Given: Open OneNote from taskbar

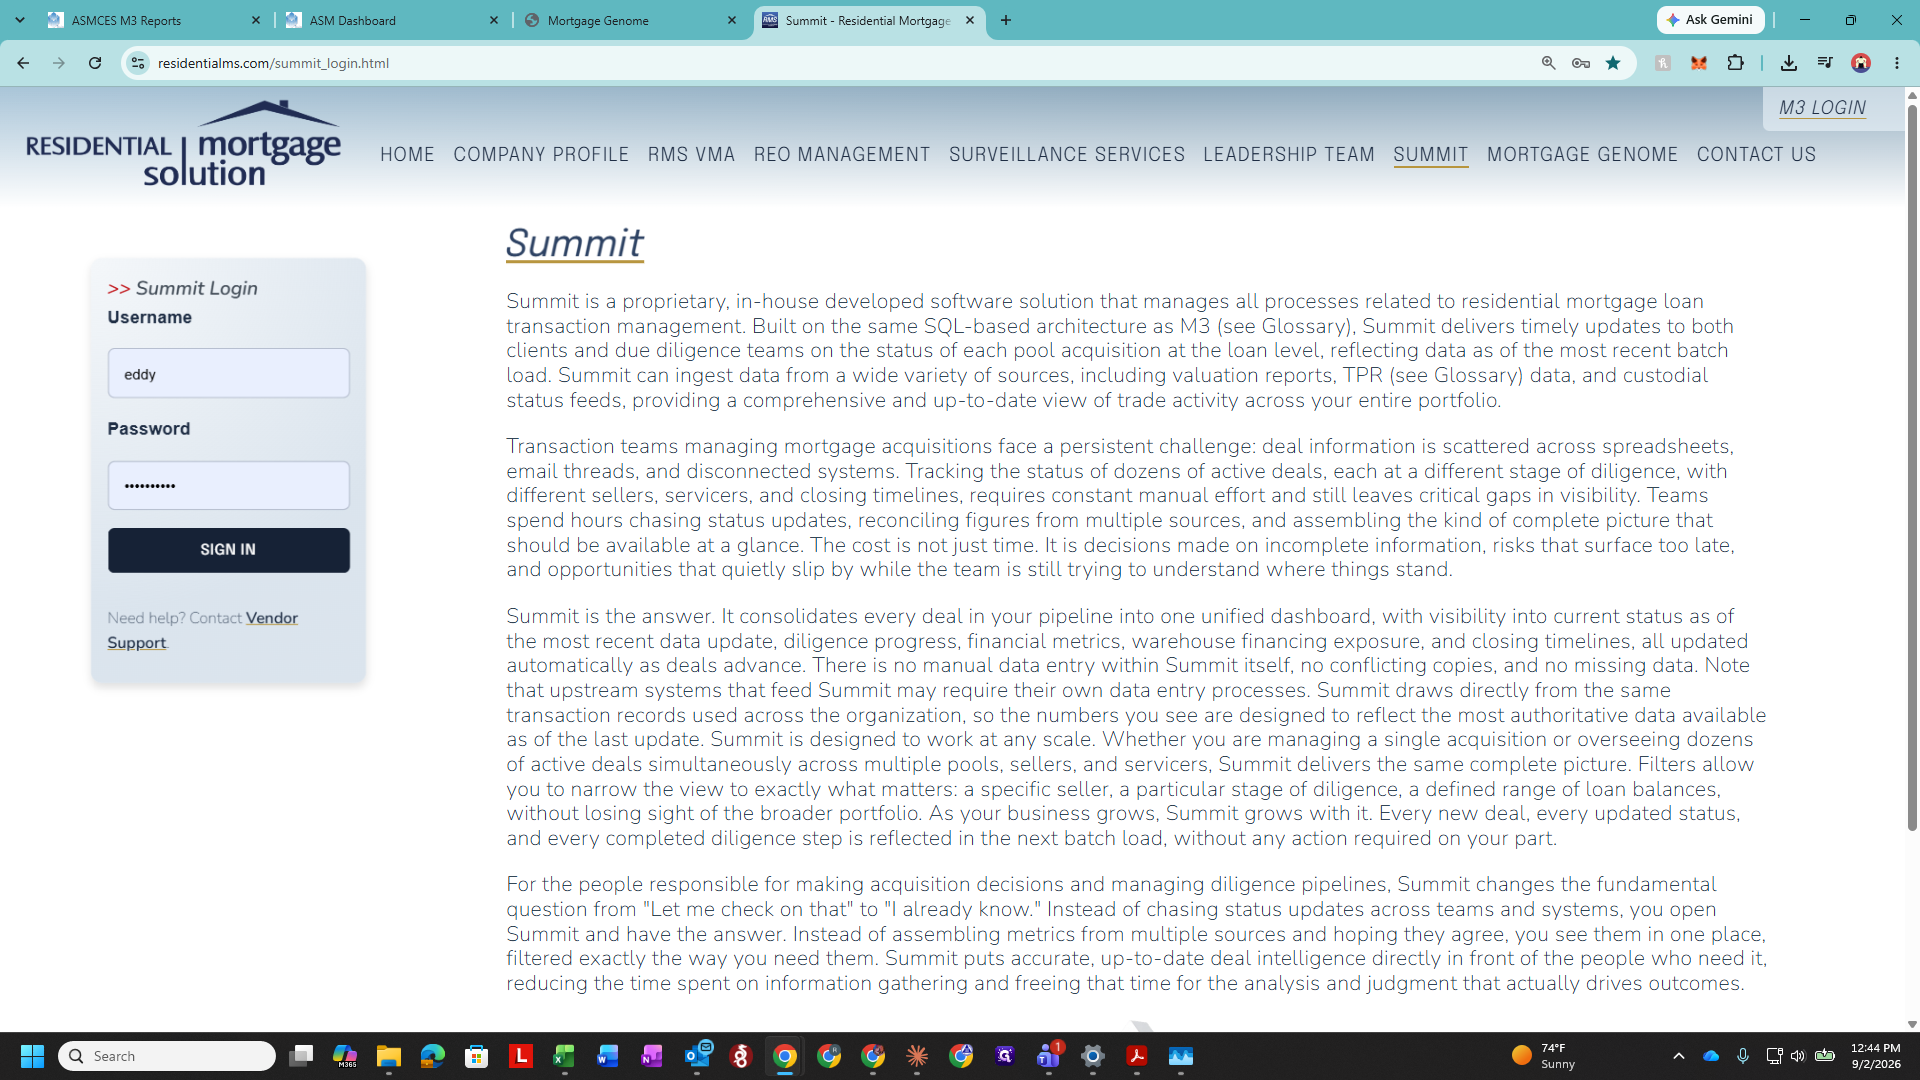Looking at the screenshot, I should 652,1056.
